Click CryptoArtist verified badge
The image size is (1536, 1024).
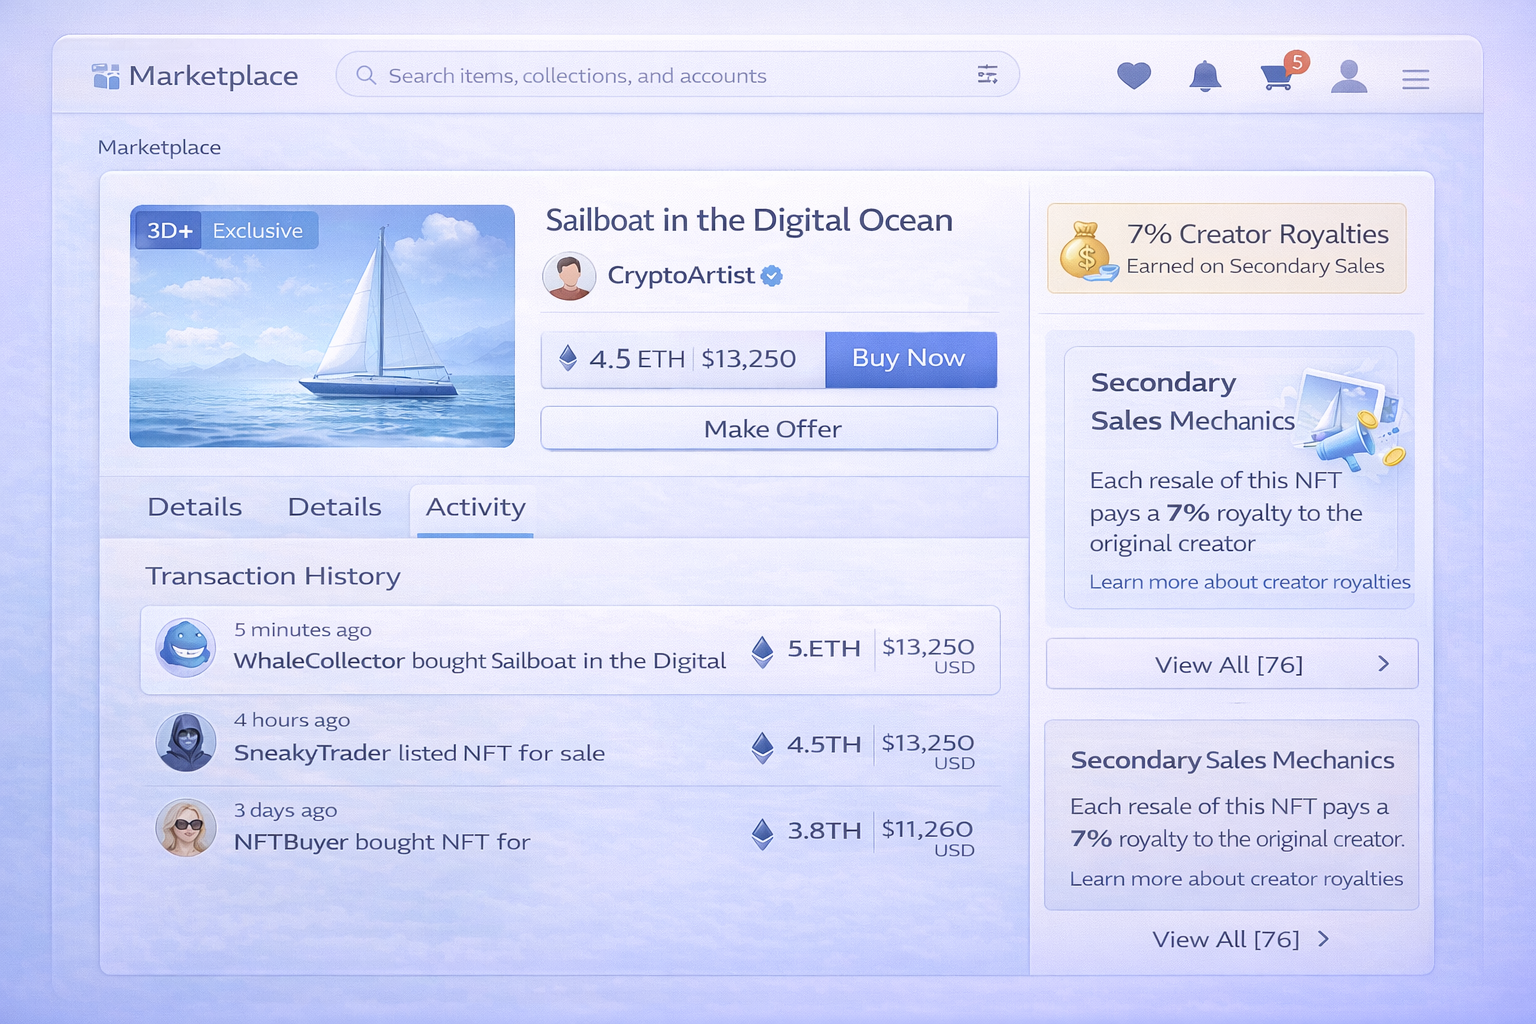[x=772, y=276]
